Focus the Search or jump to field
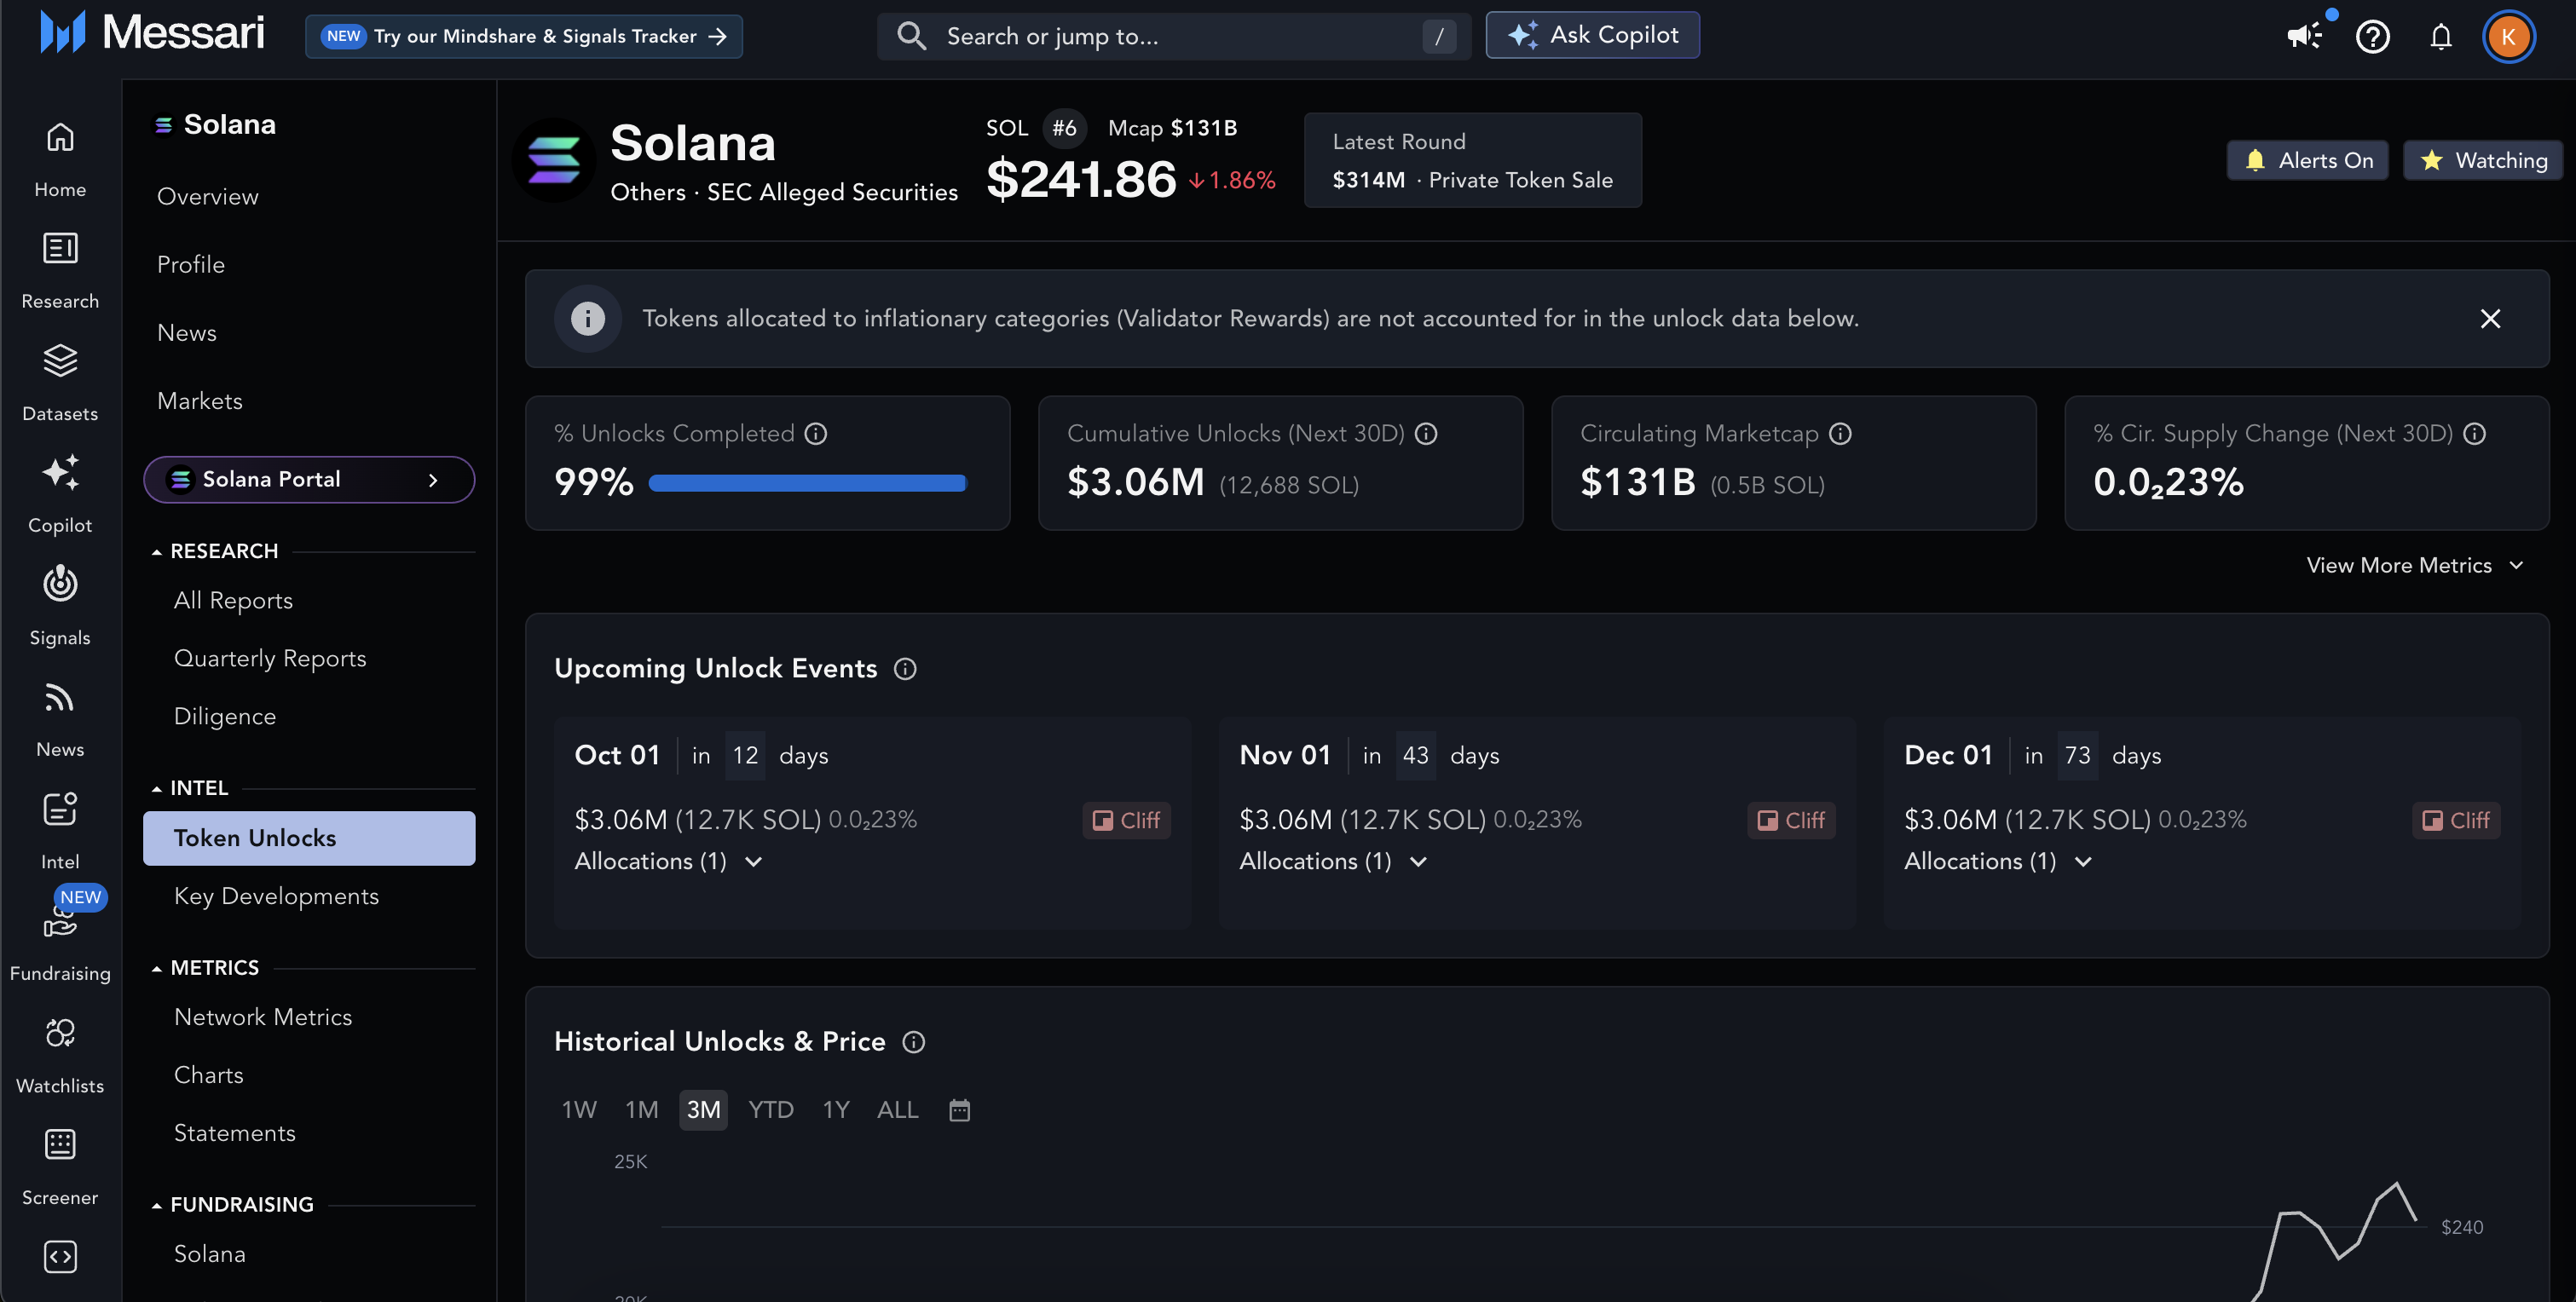 1174,37
